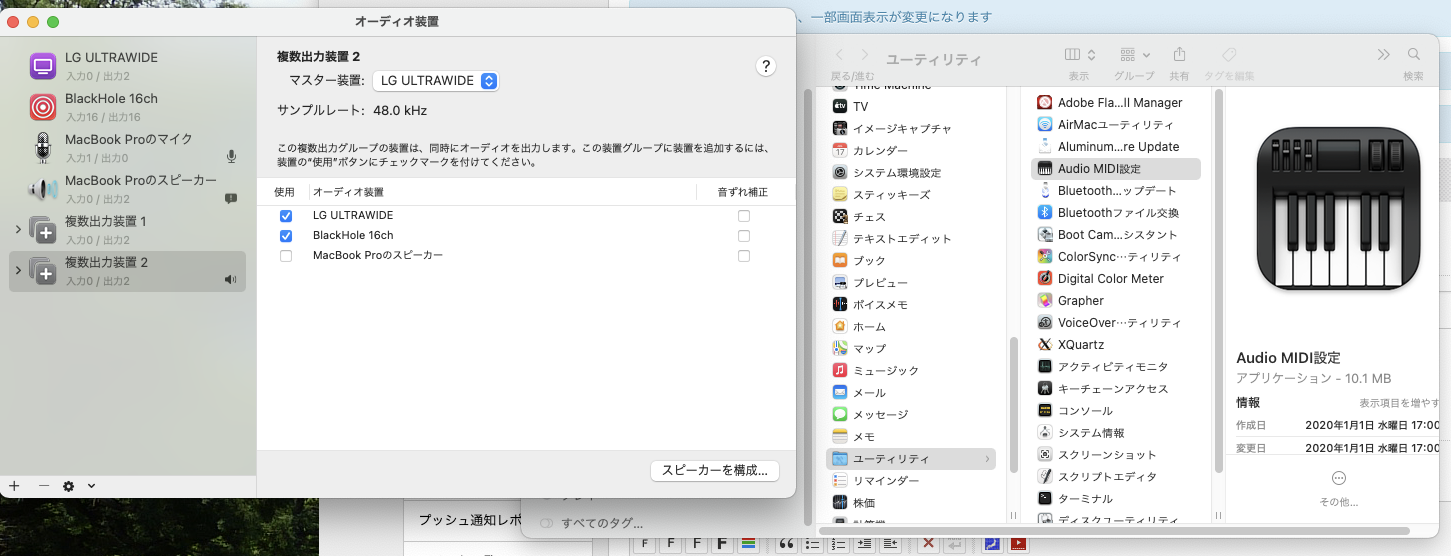Screen dimensions: 1451x556
Task: Select Grapher app in Finder list
Action: tap(1116, 301)
